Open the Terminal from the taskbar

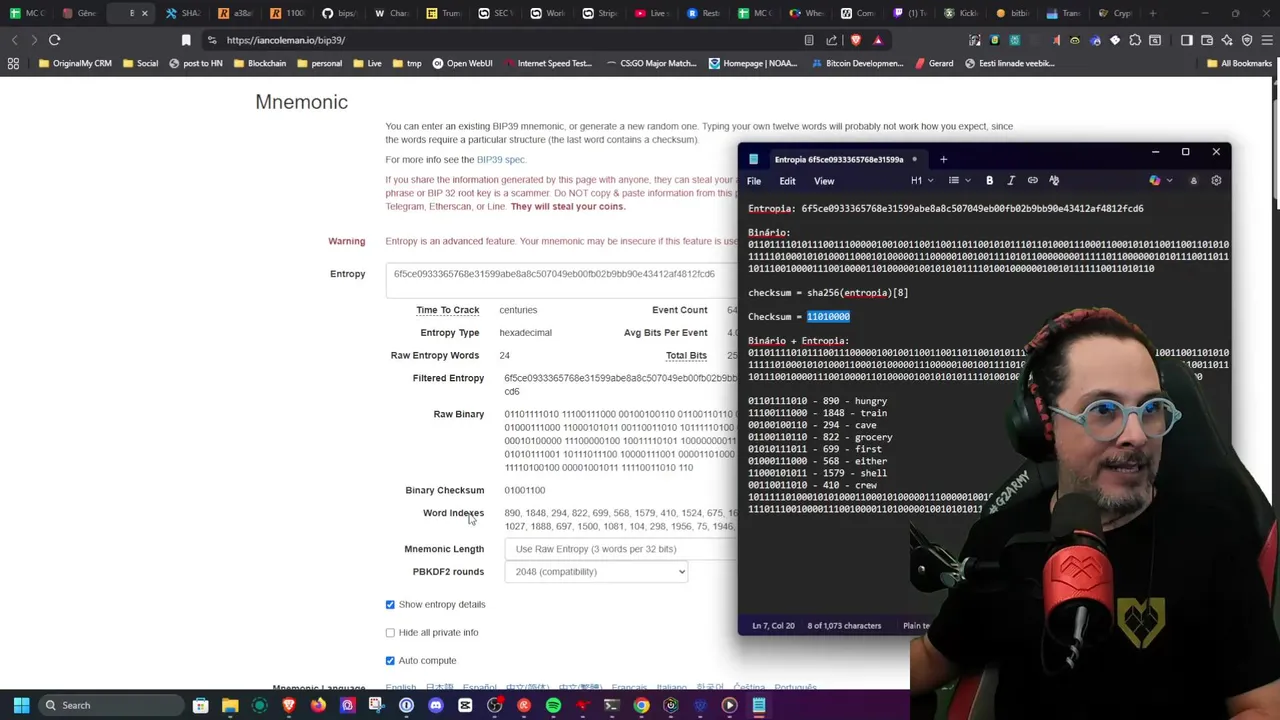tap(612, 705)
